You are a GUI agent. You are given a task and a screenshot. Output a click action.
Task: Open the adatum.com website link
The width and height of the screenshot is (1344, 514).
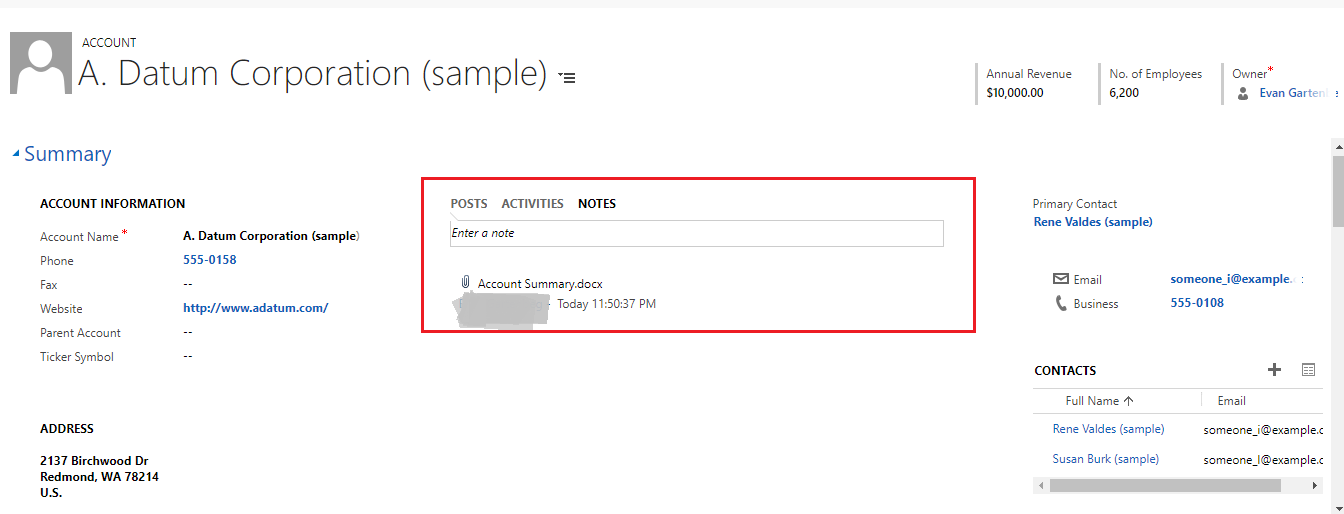[256, 308]
